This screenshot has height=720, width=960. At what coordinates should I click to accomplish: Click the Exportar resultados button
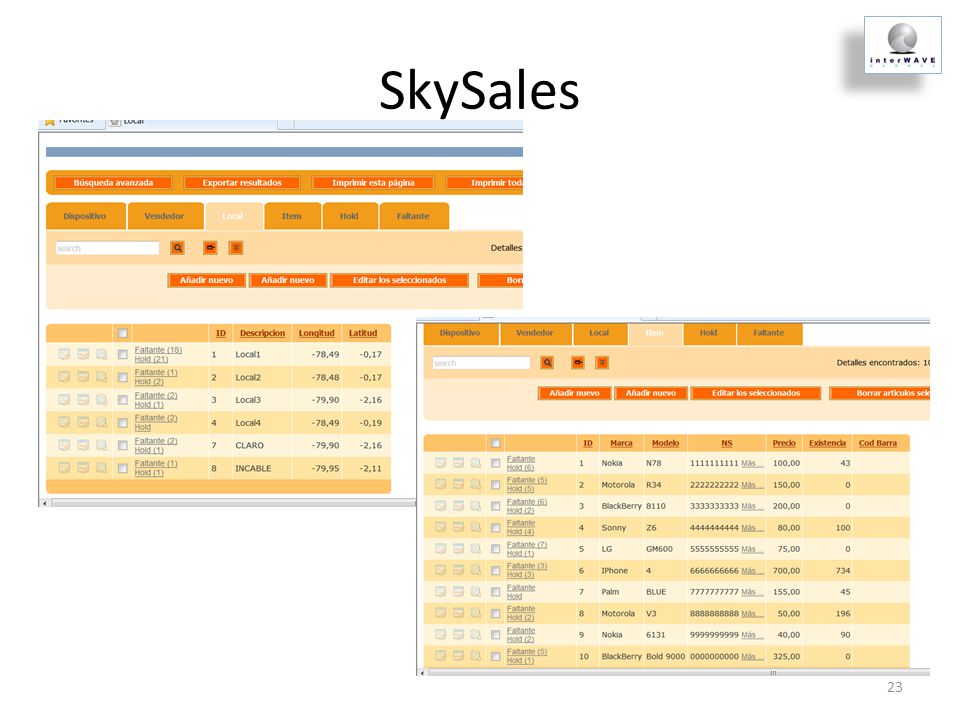click(242, 182)
